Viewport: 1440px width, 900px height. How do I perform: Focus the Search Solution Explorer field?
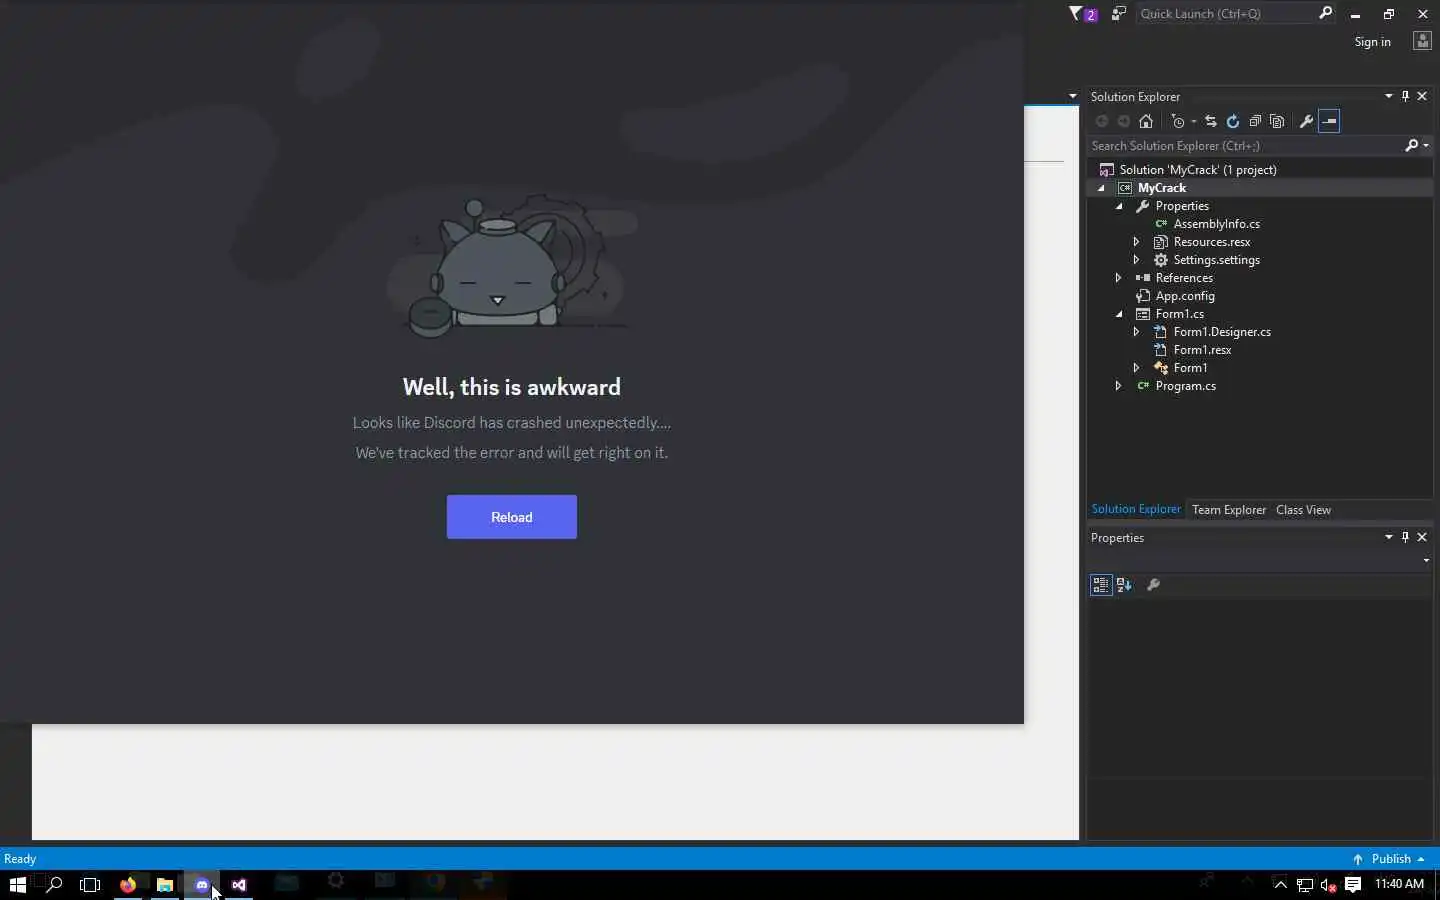(x=1245, y=146)
